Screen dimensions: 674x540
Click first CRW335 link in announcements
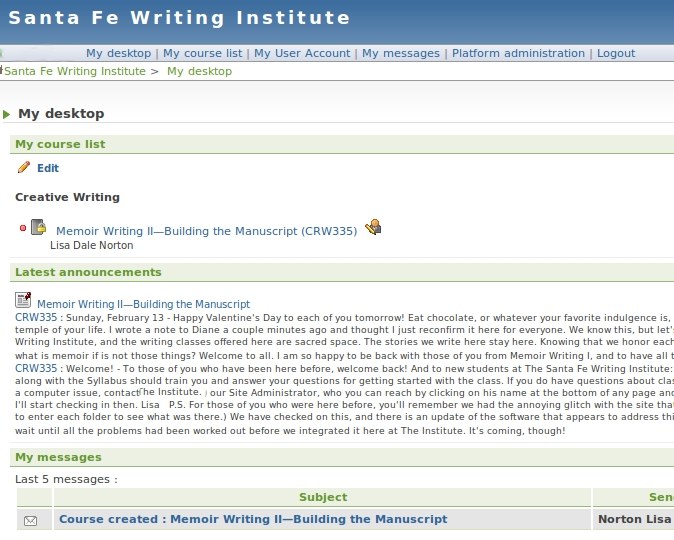(36, 317)
